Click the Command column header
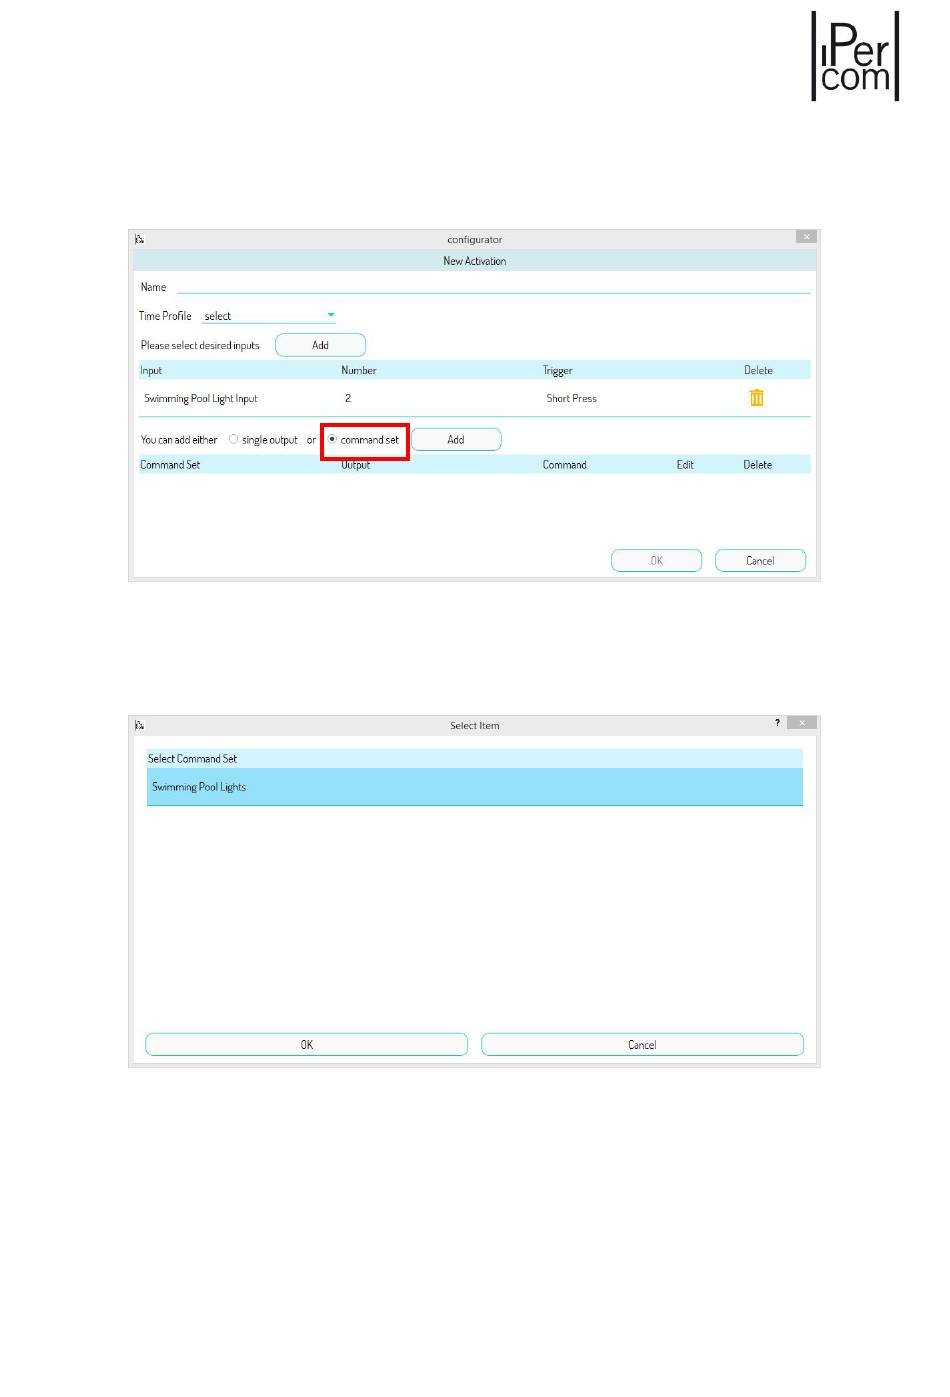The height and width of the screenshot is (1397, 950). [x=564, y=465]
